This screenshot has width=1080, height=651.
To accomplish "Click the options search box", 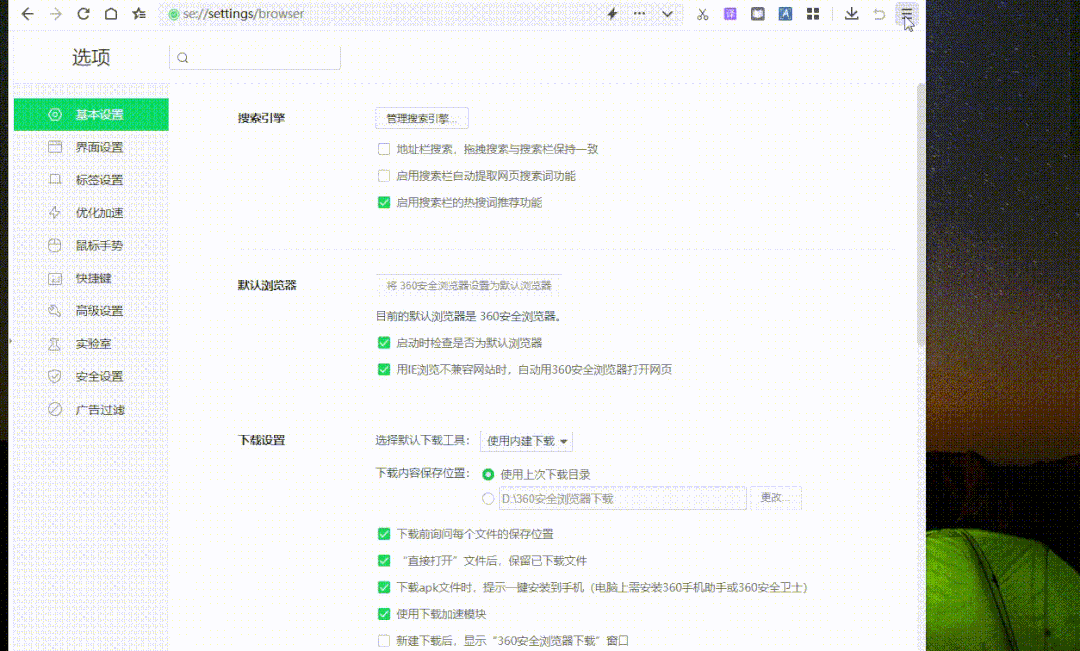I will (255, 58).
